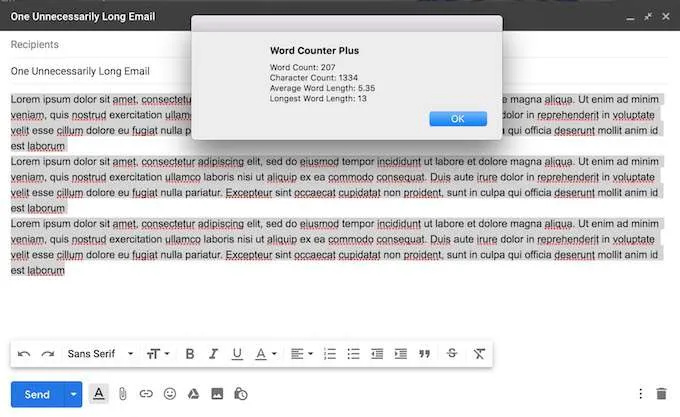The height and width of the screenshot is (417, 680).
Task: Apply quote formatting to text
Action: (x=425, y=354)
